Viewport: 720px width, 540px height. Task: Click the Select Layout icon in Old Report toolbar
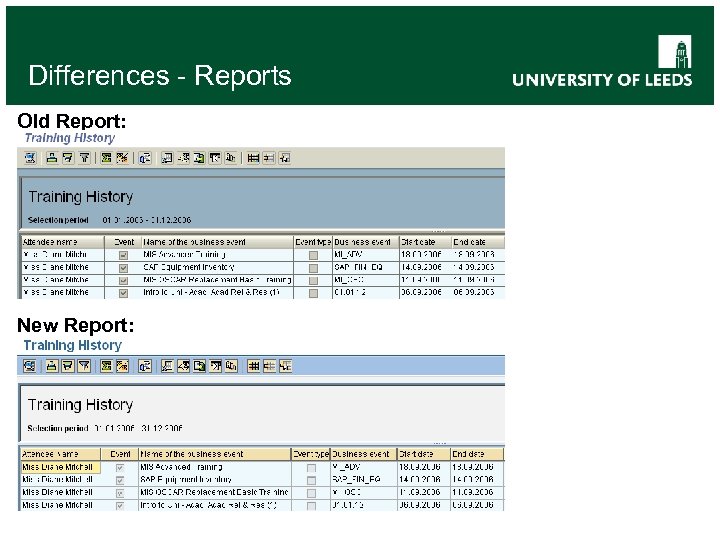point(269,158)
